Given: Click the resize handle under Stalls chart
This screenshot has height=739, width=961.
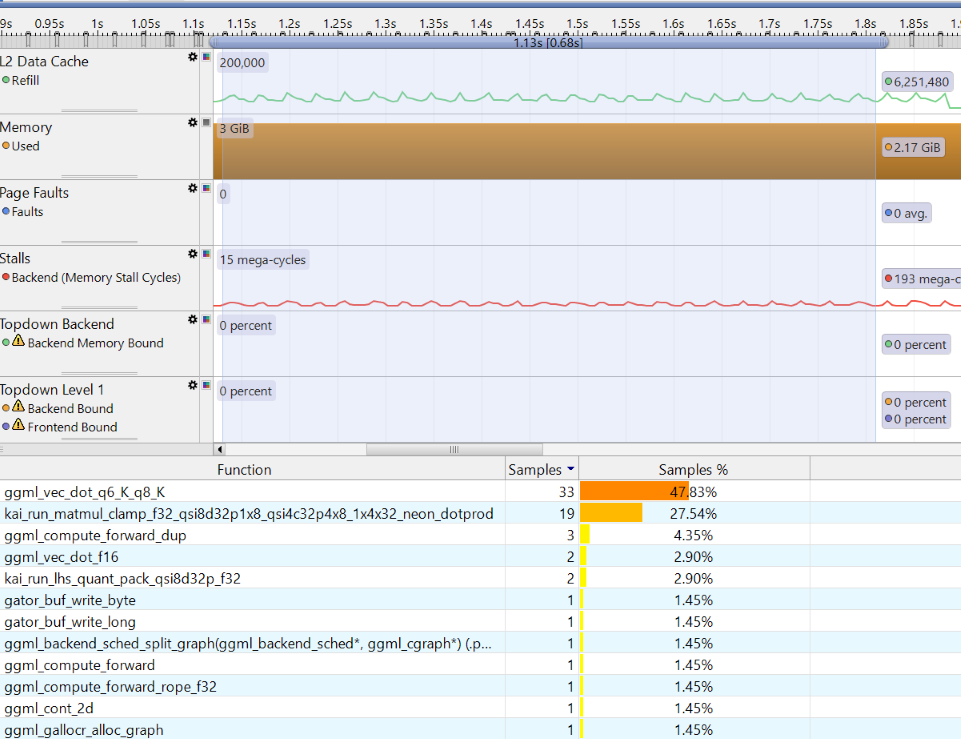Looking at the screenshot, I should [100, 307].
